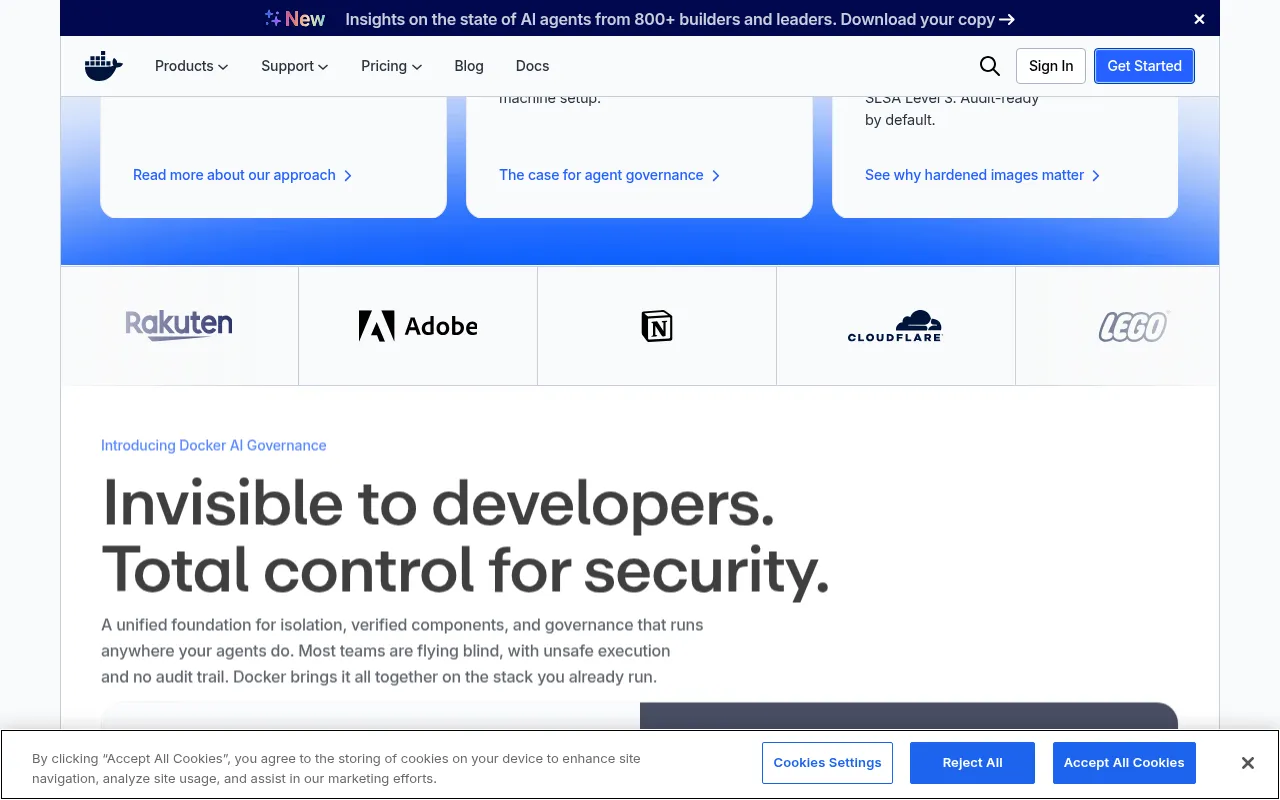Click the Adobe logo
Viewport: 1280px width, 800px height.
[x=418, y=326]
